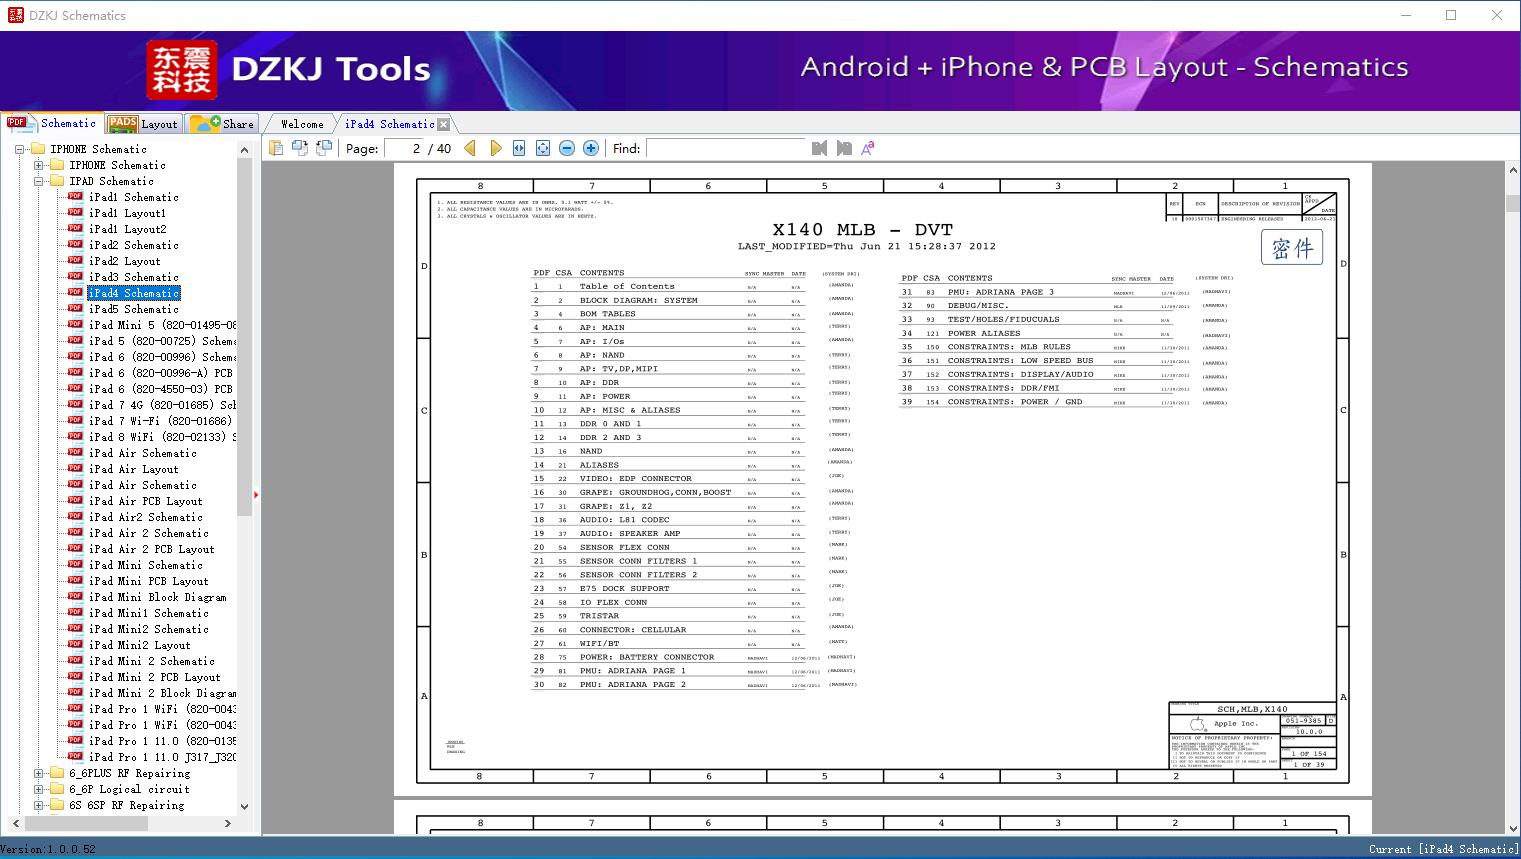Click the fit page icon
Screen dimensions: 1521x859
543,148
